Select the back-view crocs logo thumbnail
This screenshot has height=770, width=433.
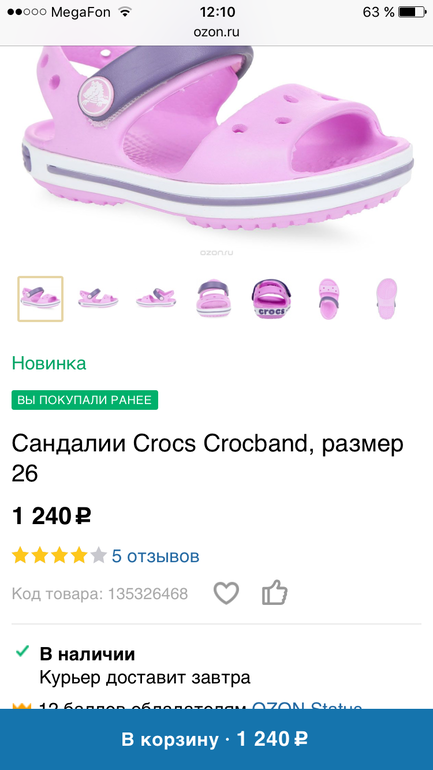point(271,299)
